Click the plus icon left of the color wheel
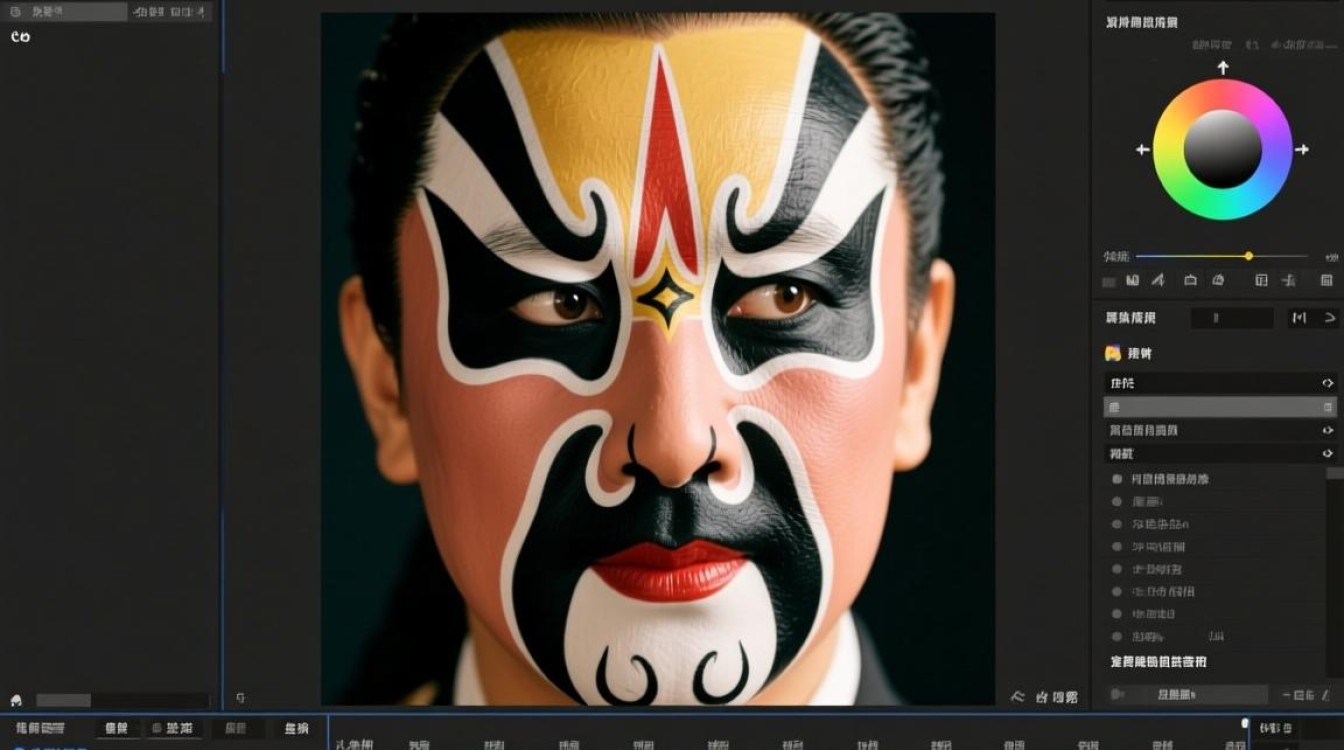The height and width of the screenshot is (750, 1344). tap(1142, 150)
